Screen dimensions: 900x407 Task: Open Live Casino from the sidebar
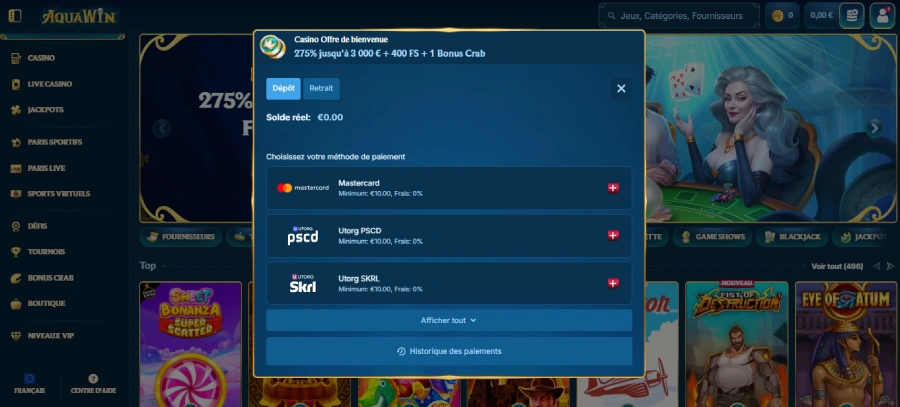[49, 84]
